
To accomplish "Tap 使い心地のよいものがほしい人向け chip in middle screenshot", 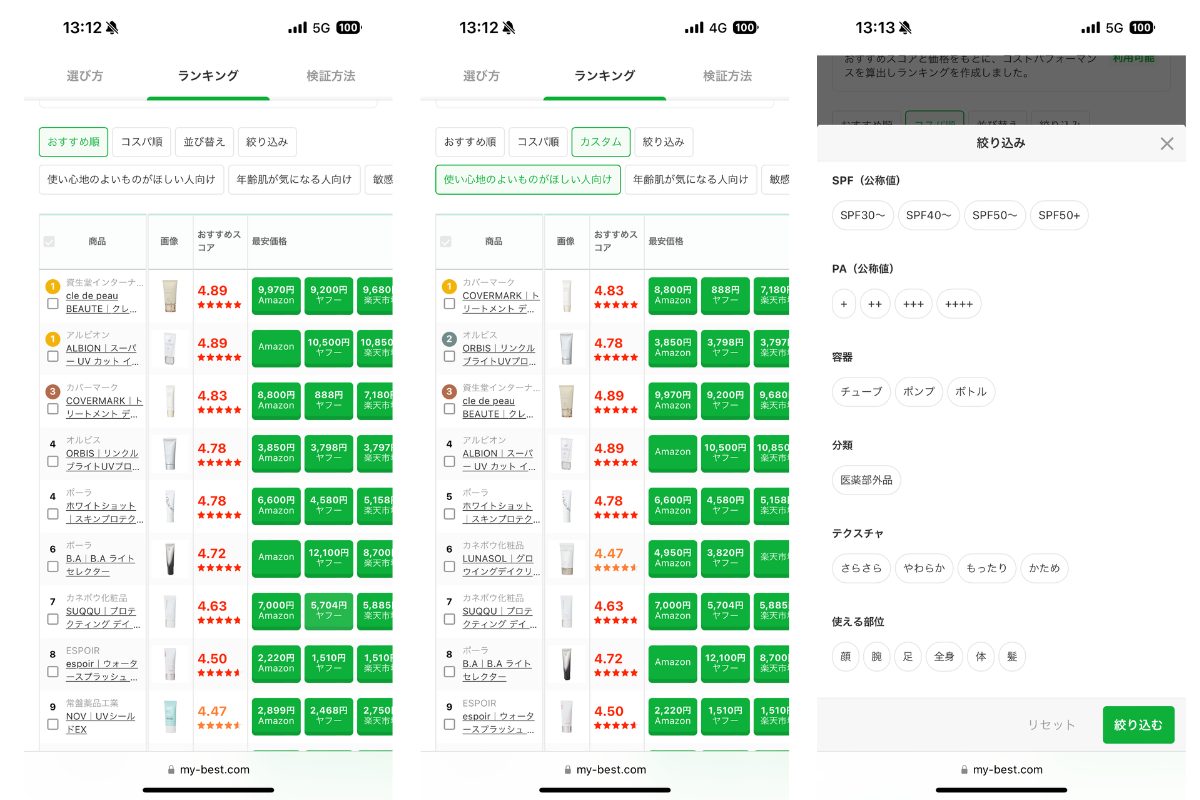I will (528, 180).
